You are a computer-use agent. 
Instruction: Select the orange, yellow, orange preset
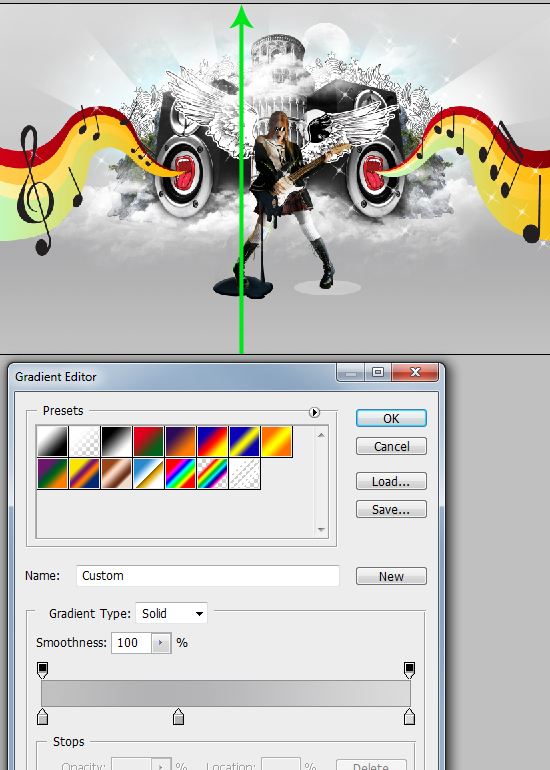tap(276, 441)
